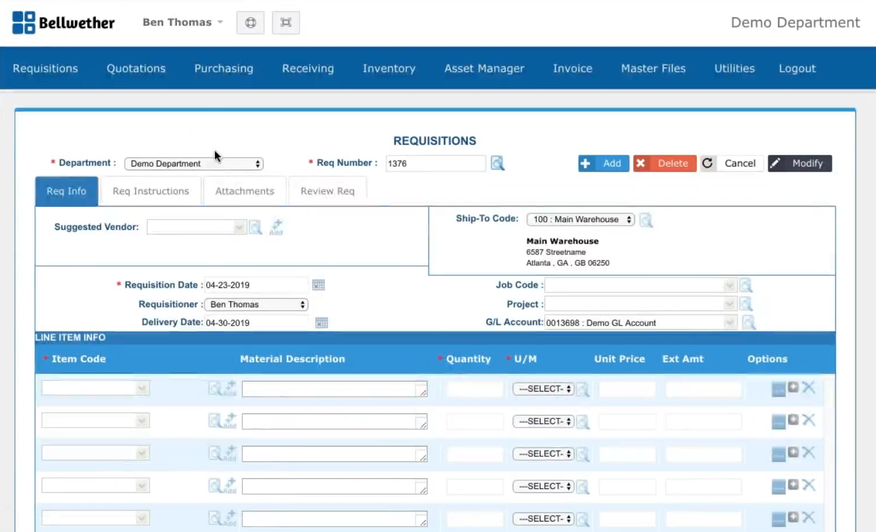This screenshot has height=532, width=876.
Task: Click first row Quantity input field
Action: pos(474,389)
